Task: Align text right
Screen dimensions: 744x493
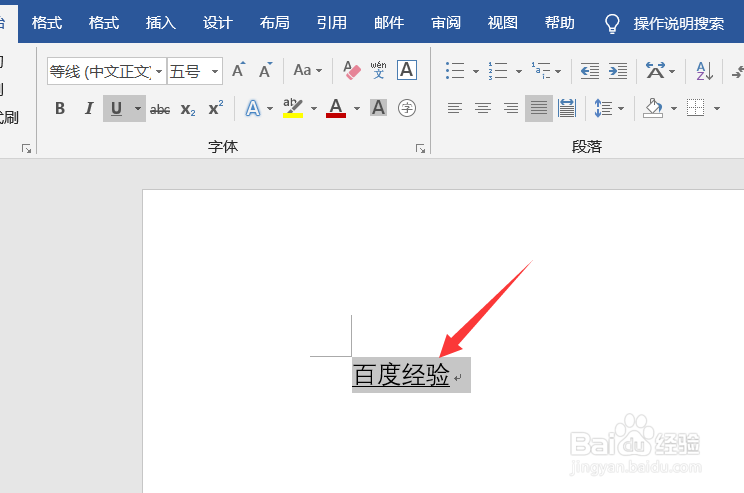Action: [x=511, y=109]
